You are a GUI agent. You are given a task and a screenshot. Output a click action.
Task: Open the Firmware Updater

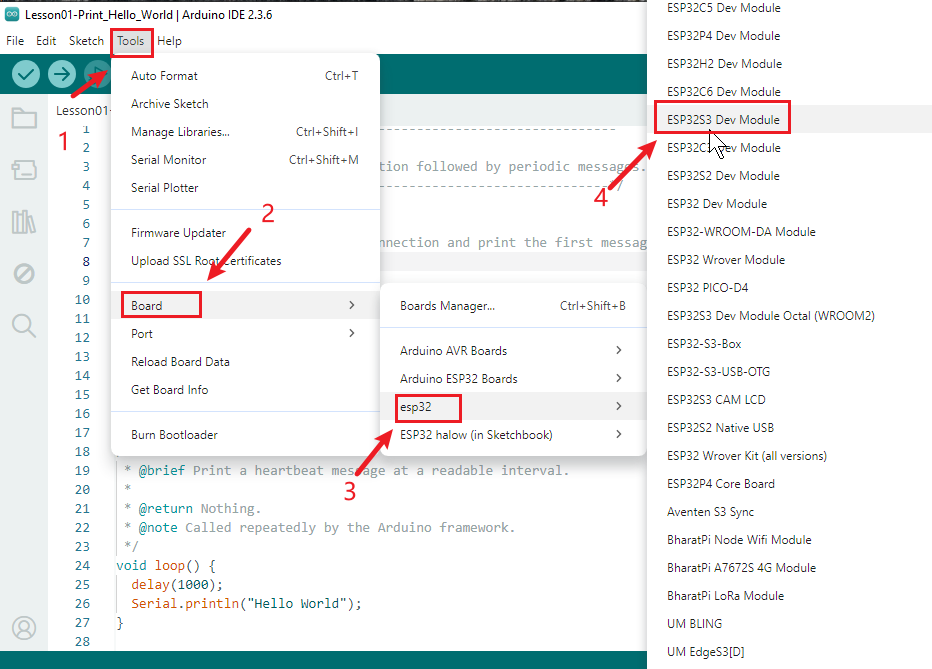(245, 232)
